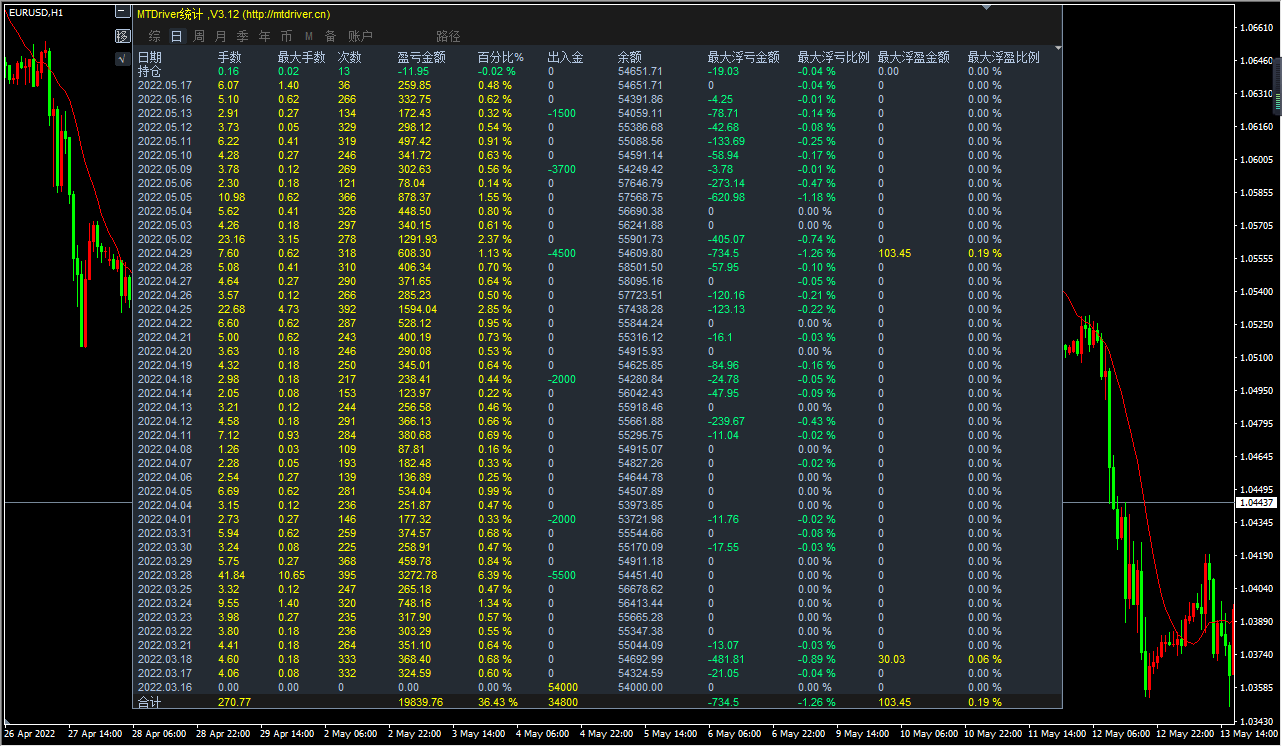Click the 路径 path button
Viewport: 1282px width, 747px height.
pyautogui.click(x=448, y=36)
